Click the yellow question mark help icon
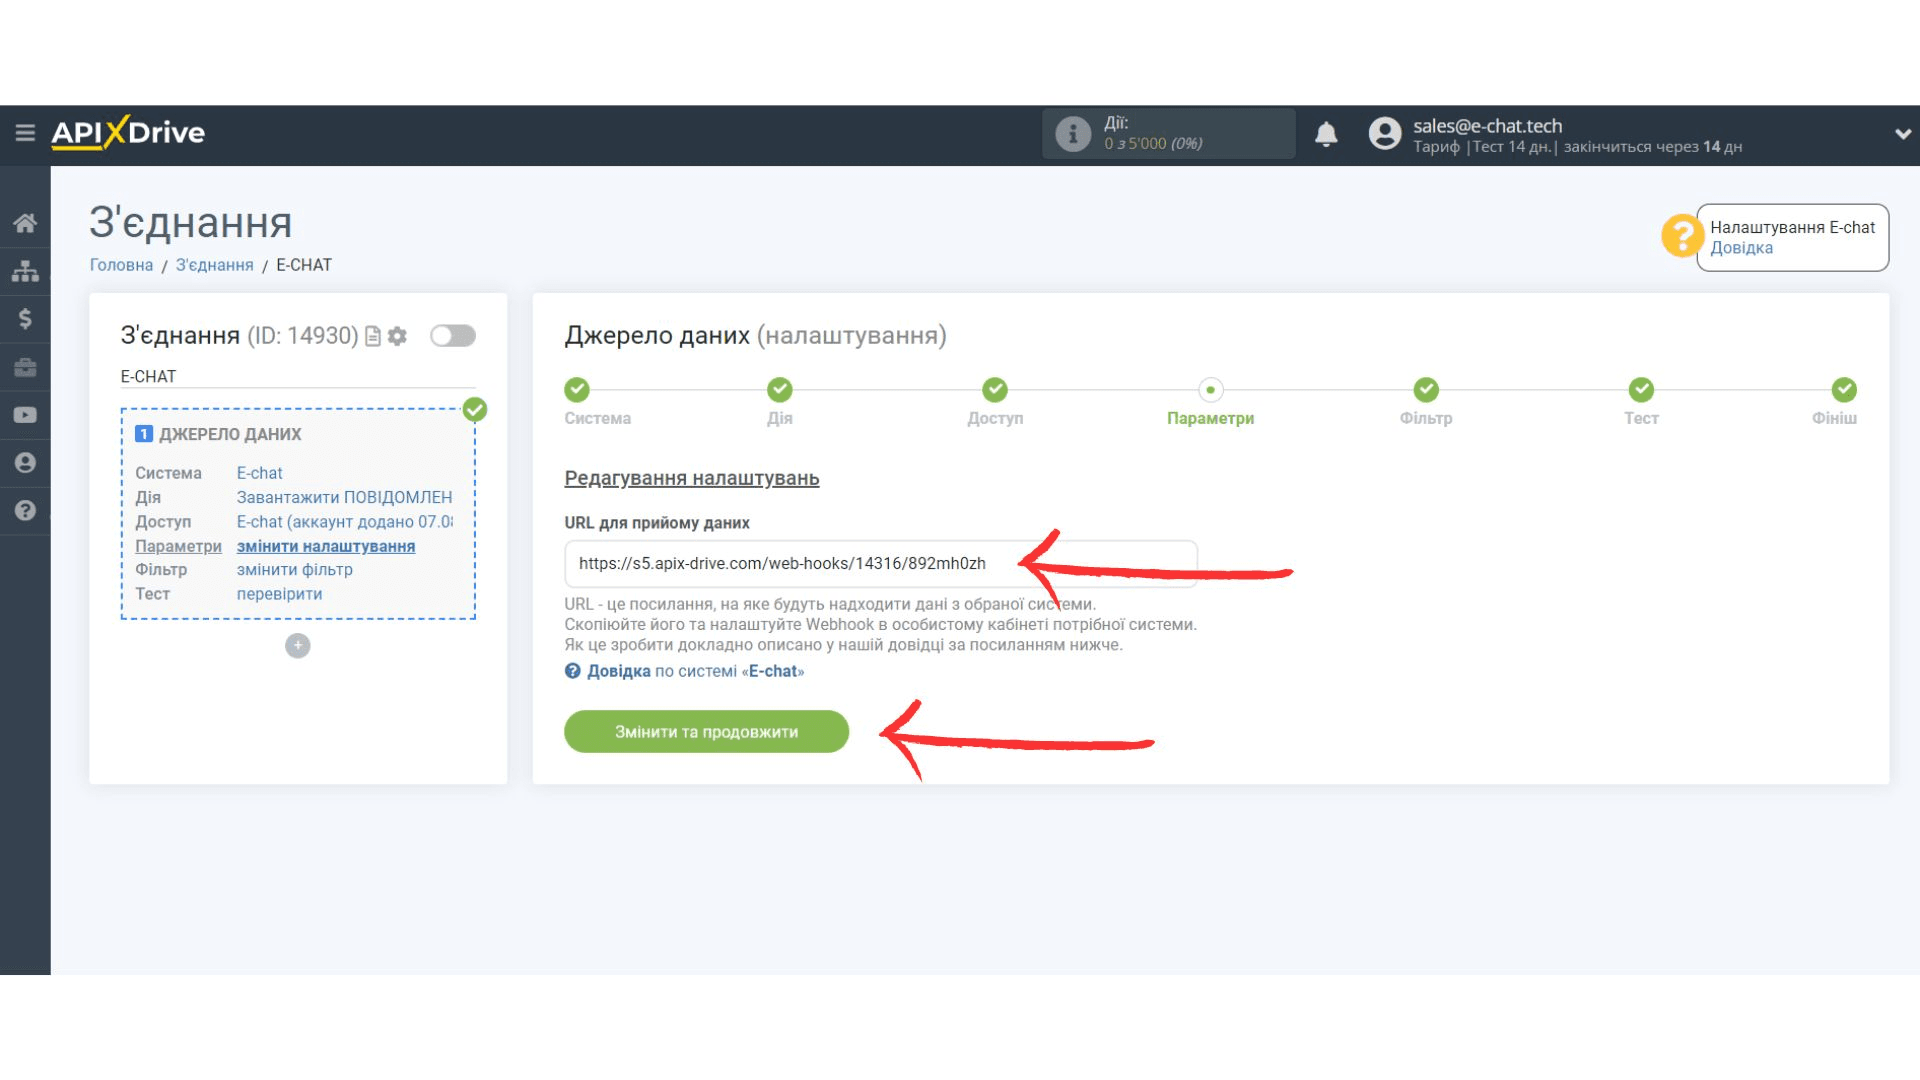Screen dimensions: 1920x1080 tap(1681, 236)
